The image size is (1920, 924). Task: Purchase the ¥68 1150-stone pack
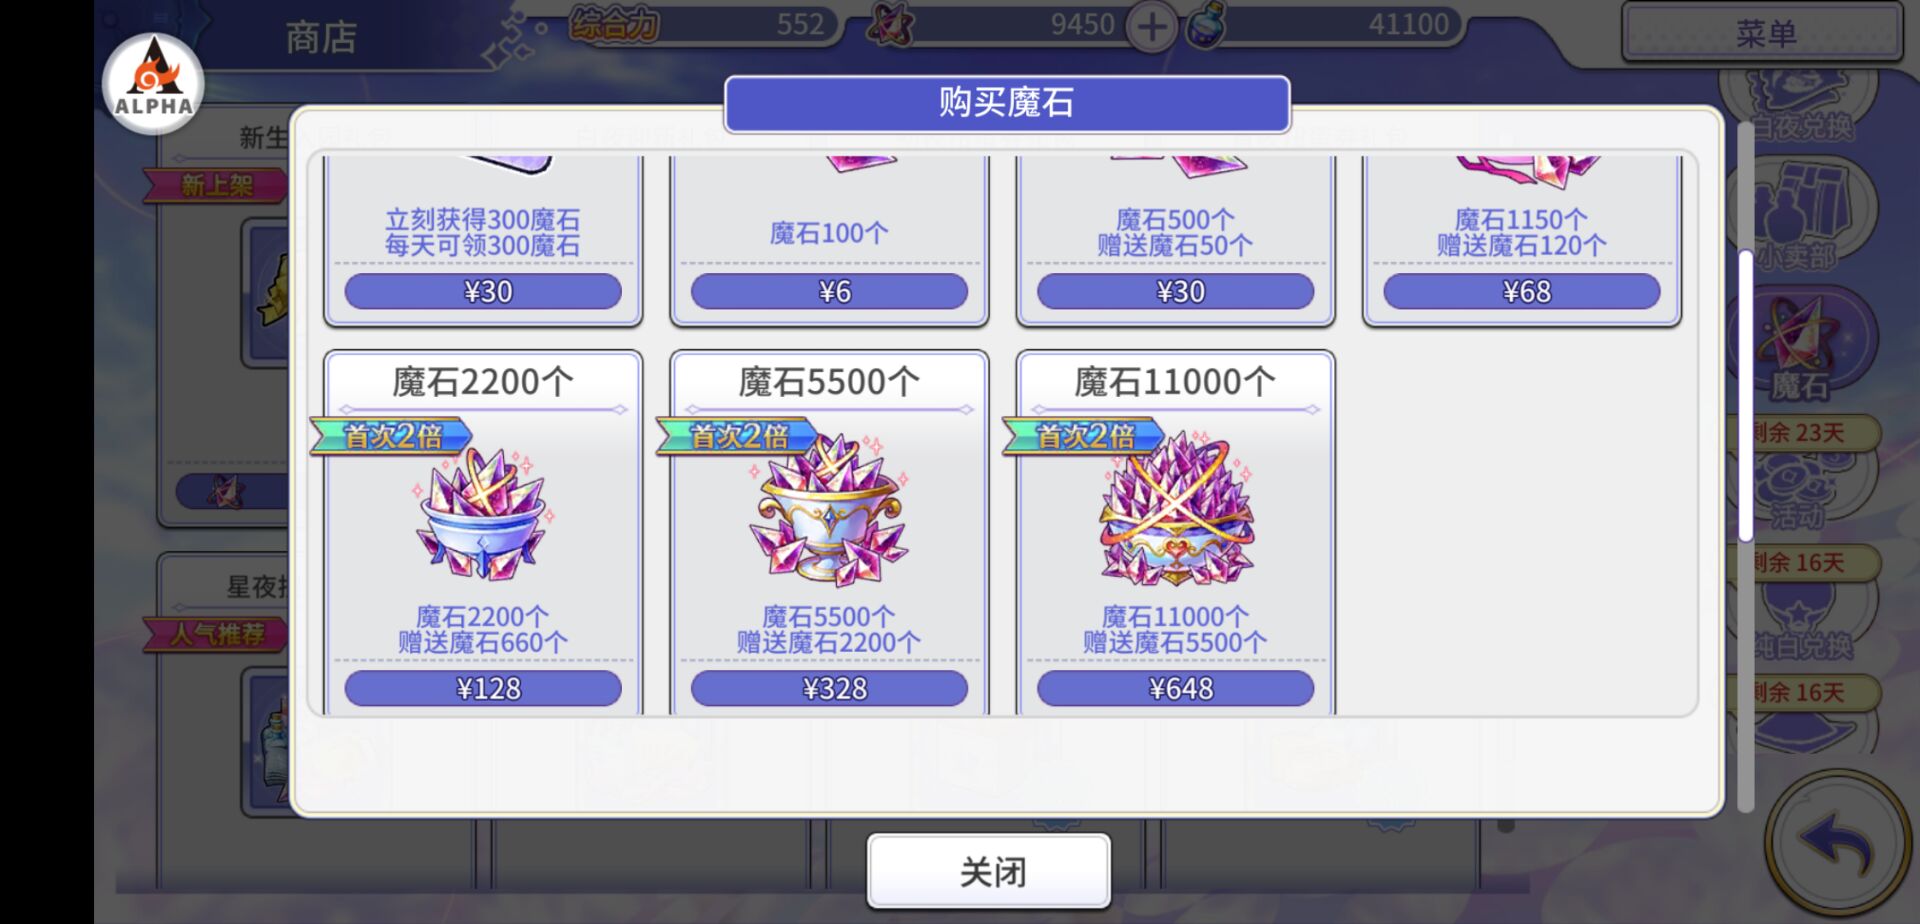point(1522,291)
